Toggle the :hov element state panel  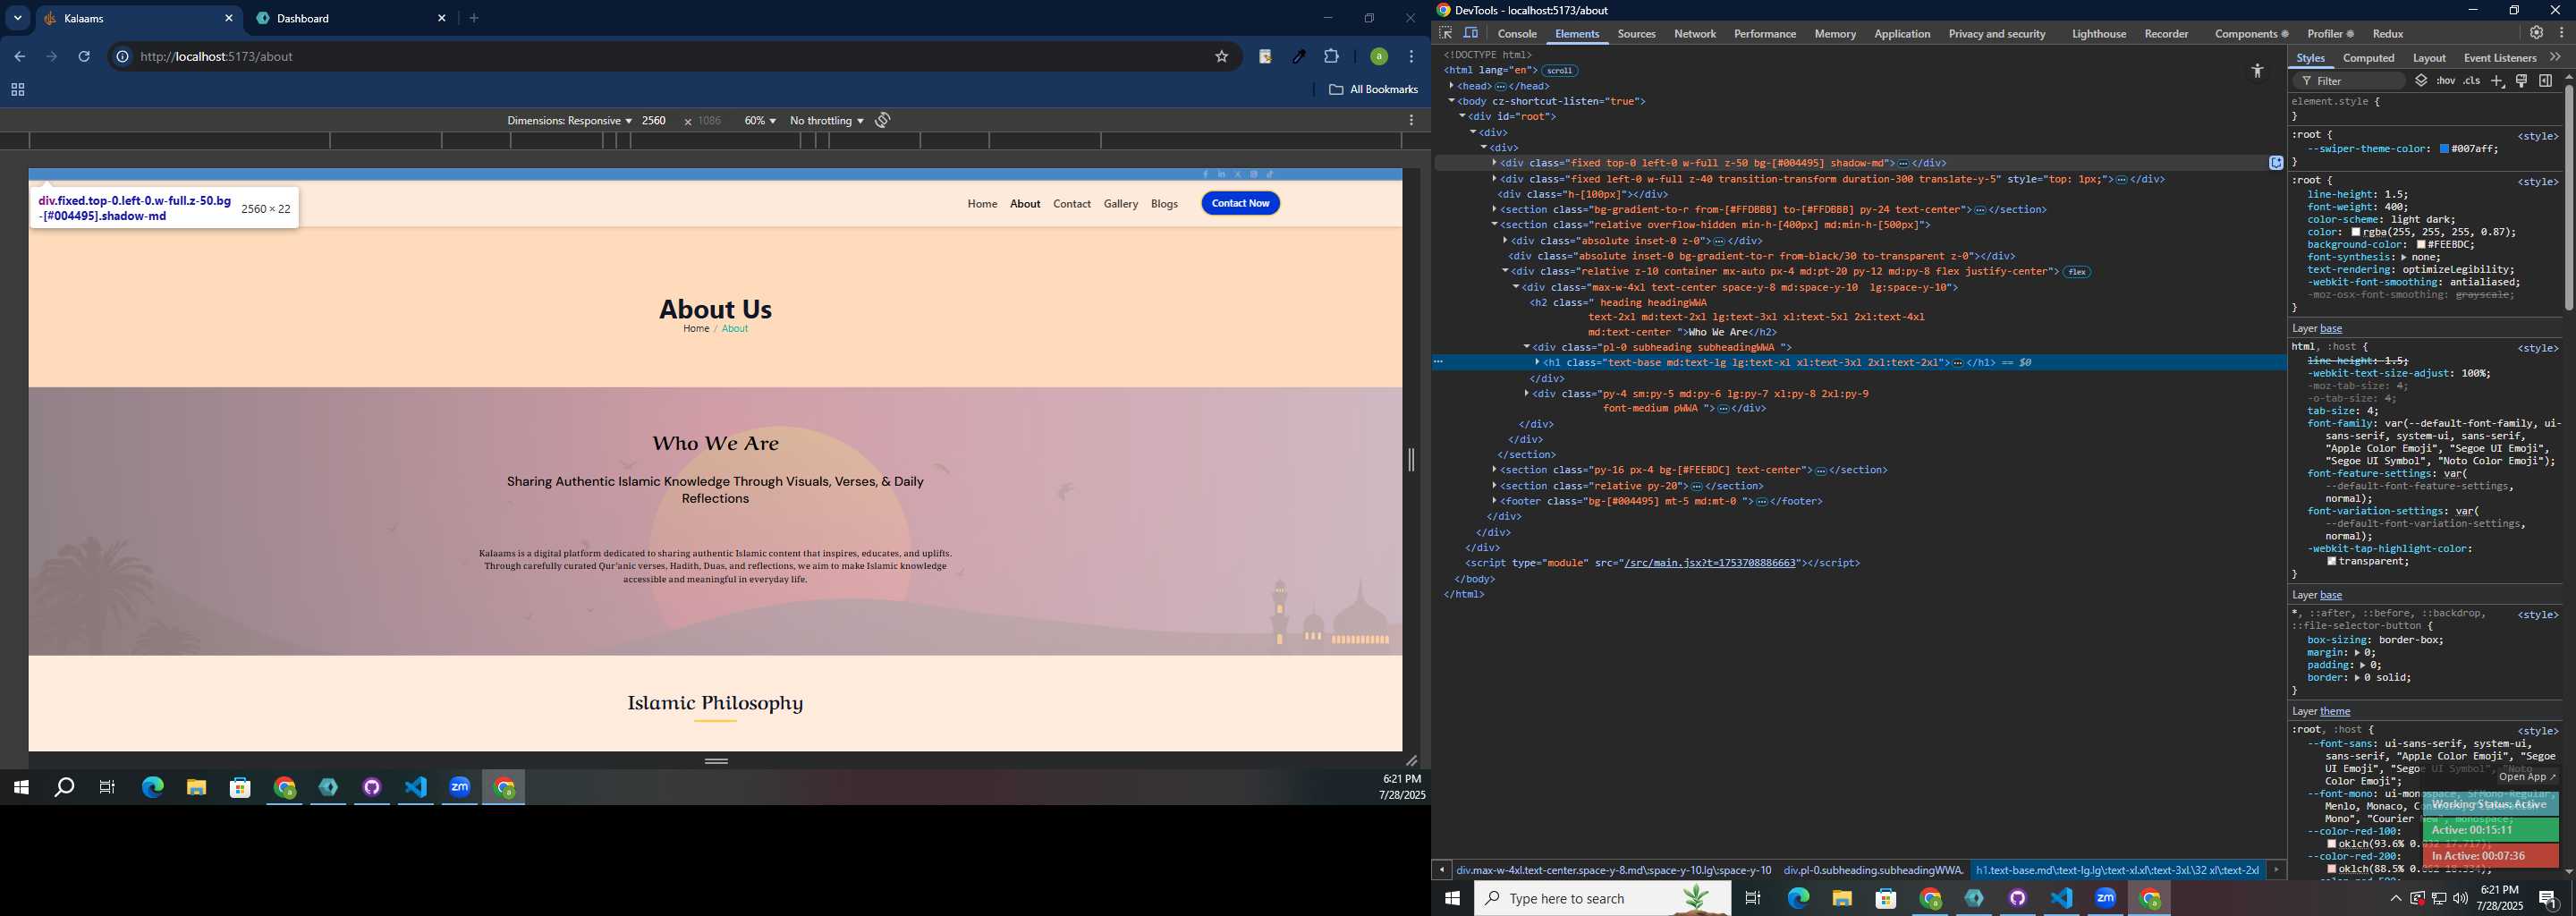click(2446, 81)
